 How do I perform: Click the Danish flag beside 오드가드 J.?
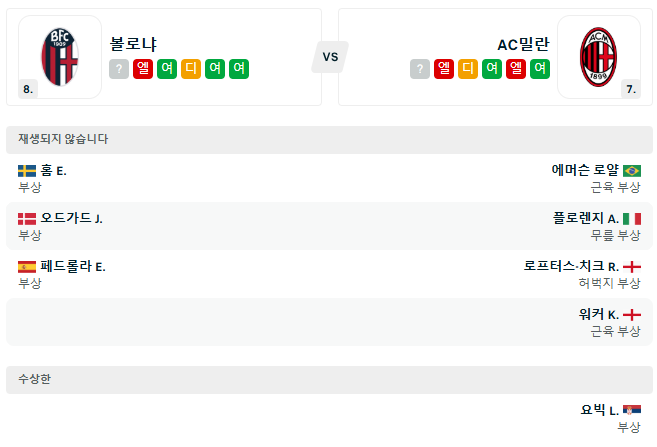pyautogui.click(x=27, y=219)
